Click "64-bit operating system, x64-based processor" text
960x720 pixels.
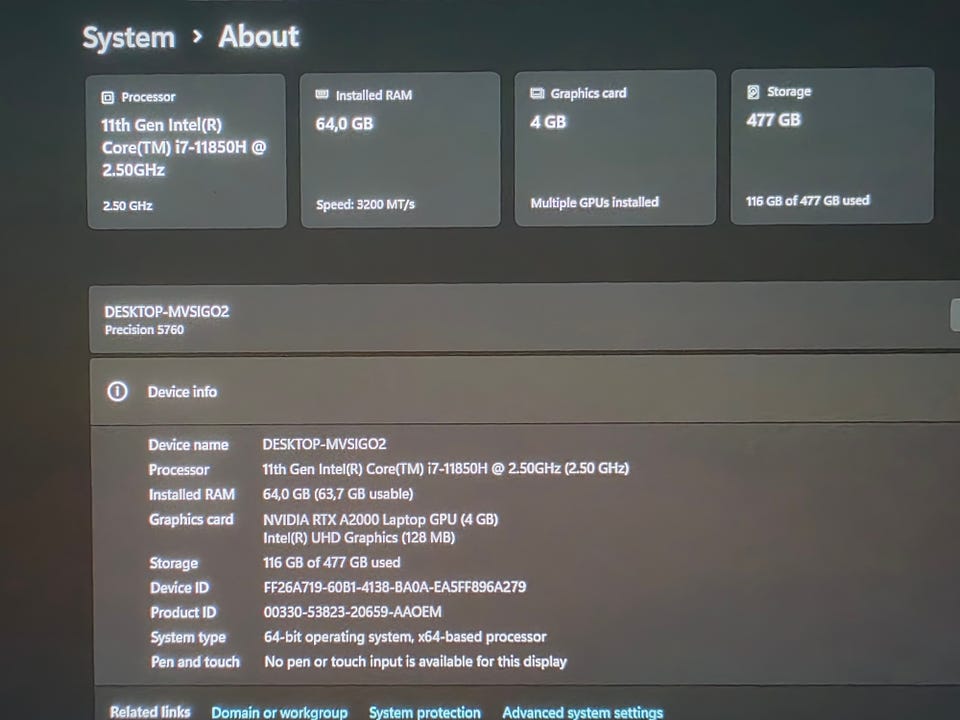pyautogui.click(x=405, y=637)
